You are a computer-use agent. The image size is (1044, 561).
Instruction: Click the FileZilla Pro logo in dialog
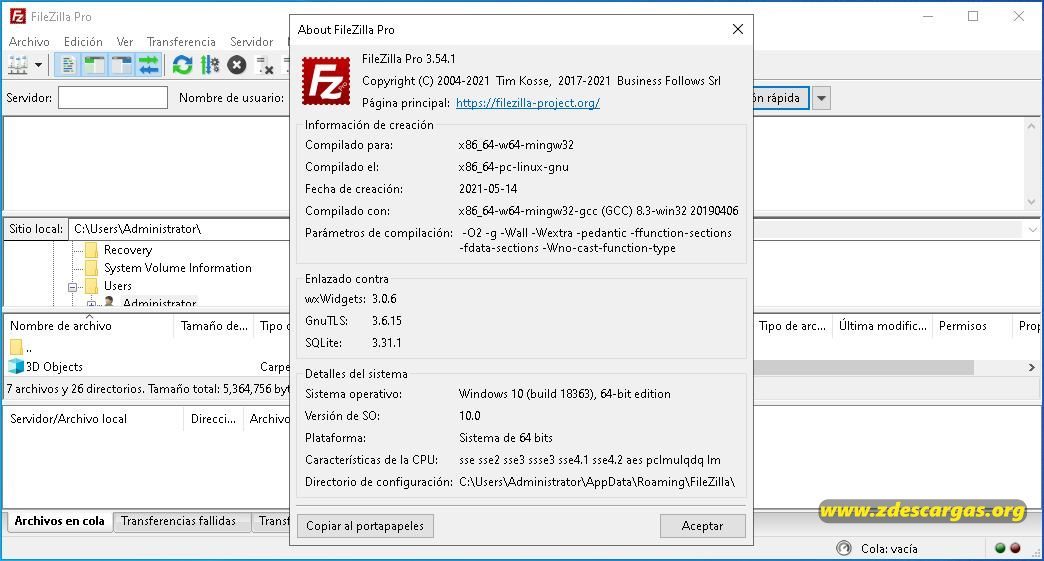(x=326, y=81)
